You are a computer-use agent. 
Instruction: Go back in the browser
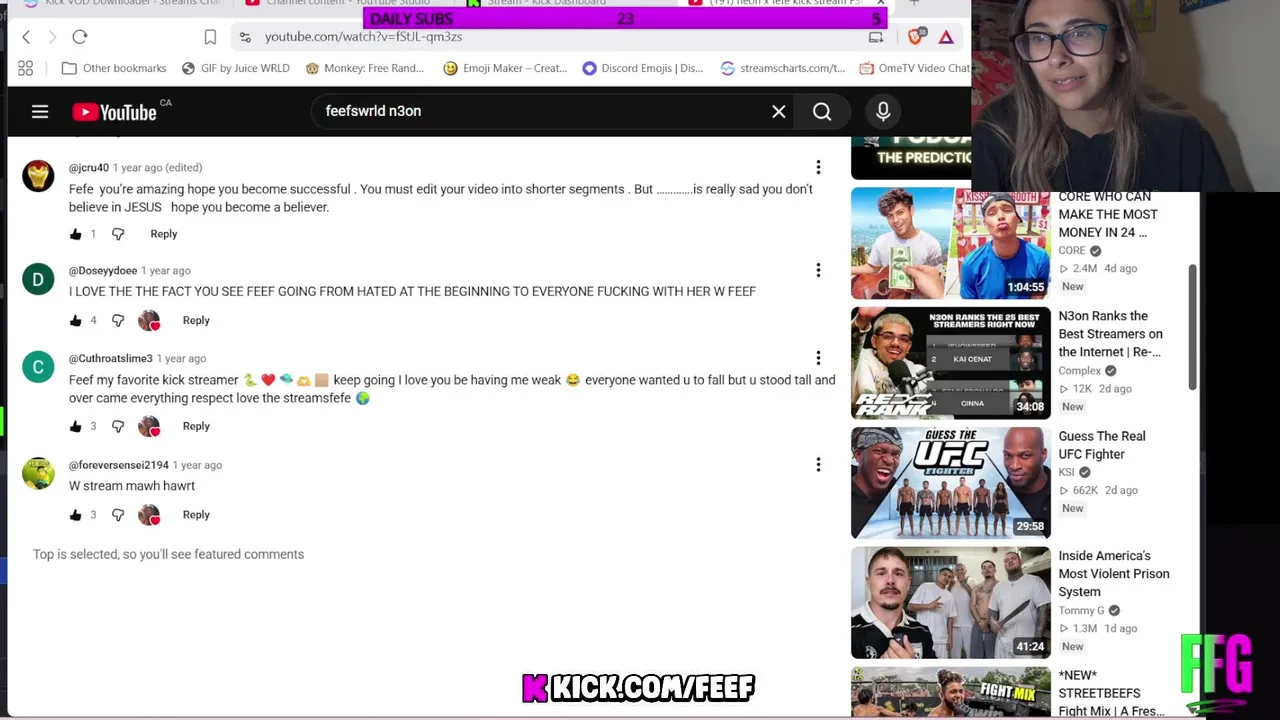click(26, 37)
